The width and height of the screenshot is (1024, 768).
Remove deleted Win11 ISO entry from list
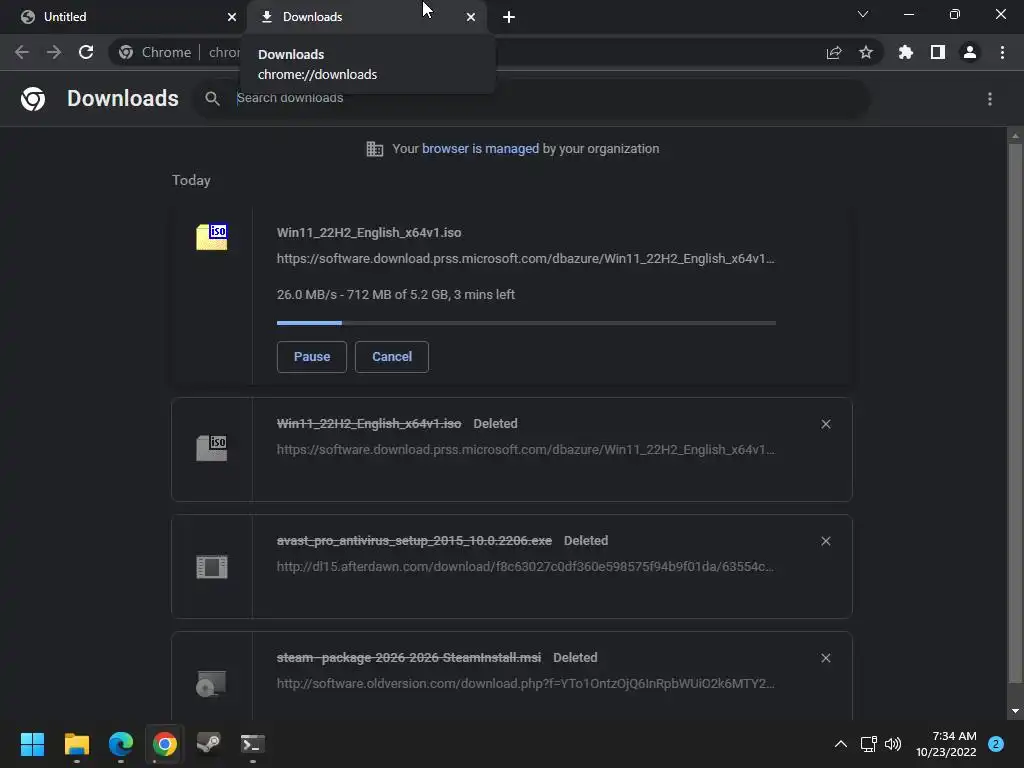click(826, 424)
